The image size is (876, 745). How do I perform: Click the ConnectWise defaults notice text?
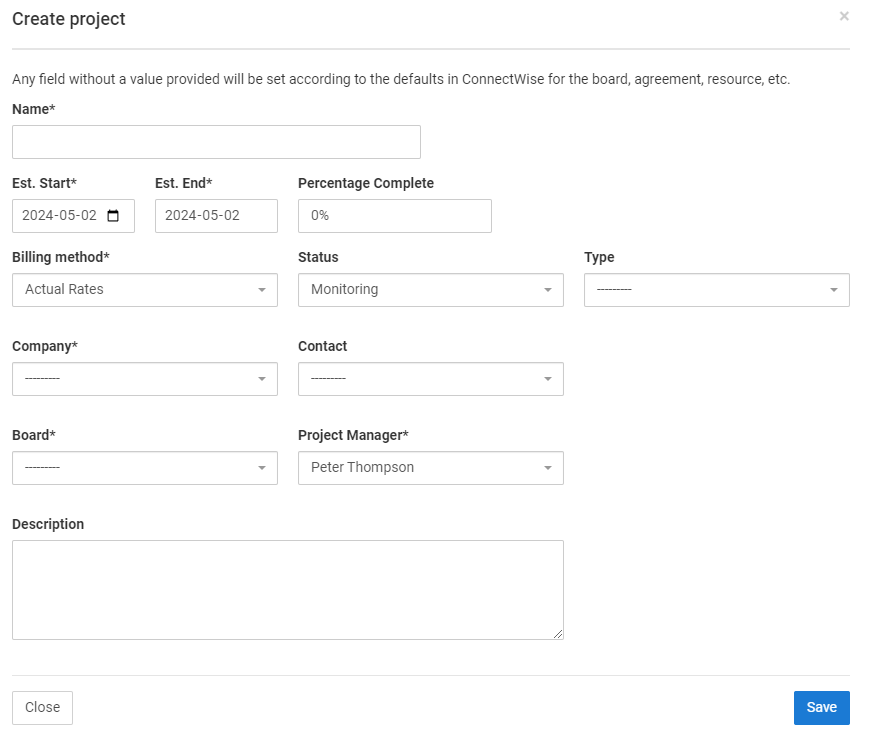pos(401,79)
